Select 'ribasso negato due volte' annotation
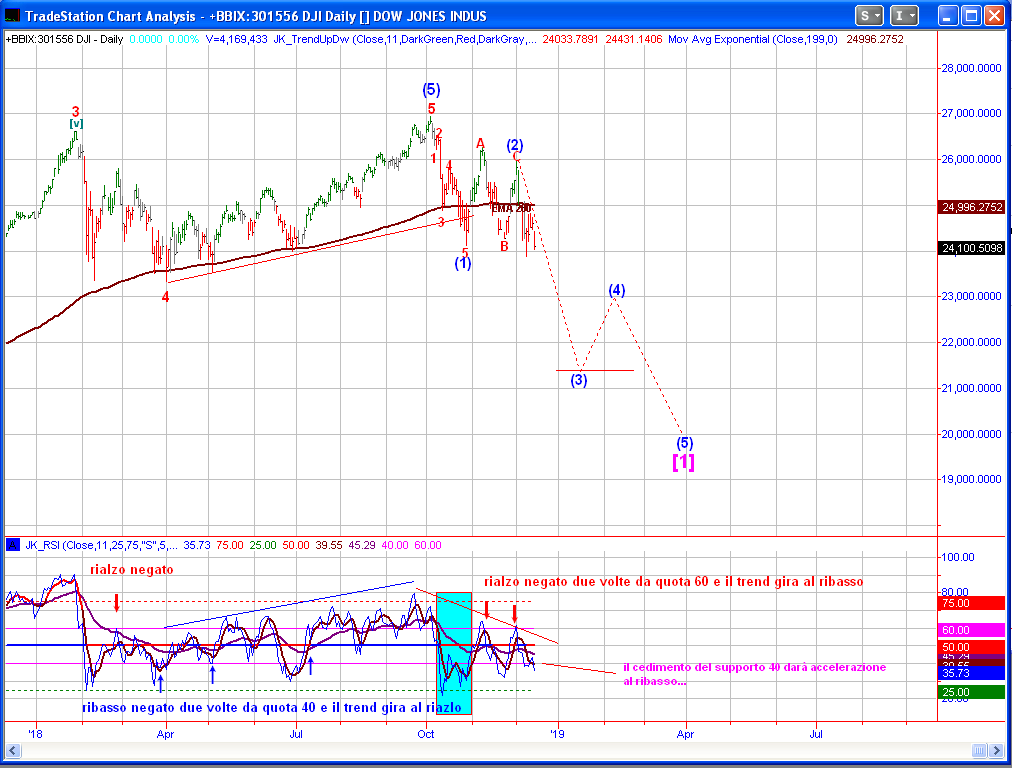This screenshot has width=1012, height=768. coord(272,707)
